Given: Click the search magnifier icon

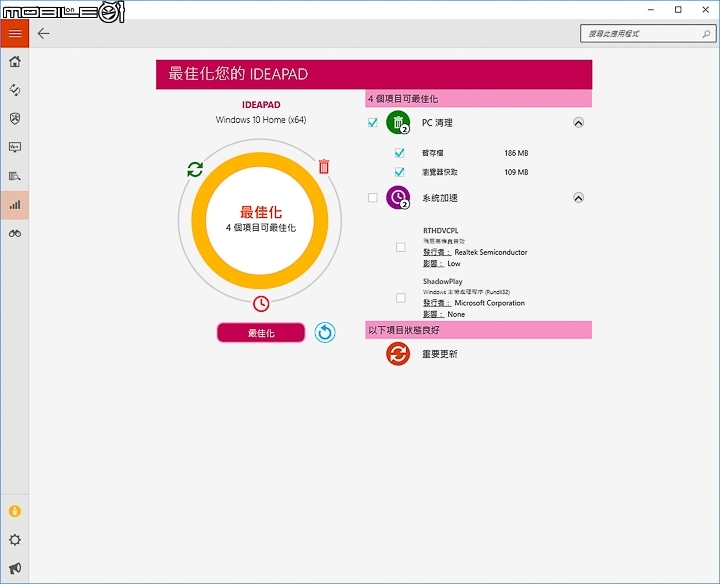Looking at the screenshot, I should [706, 34].
